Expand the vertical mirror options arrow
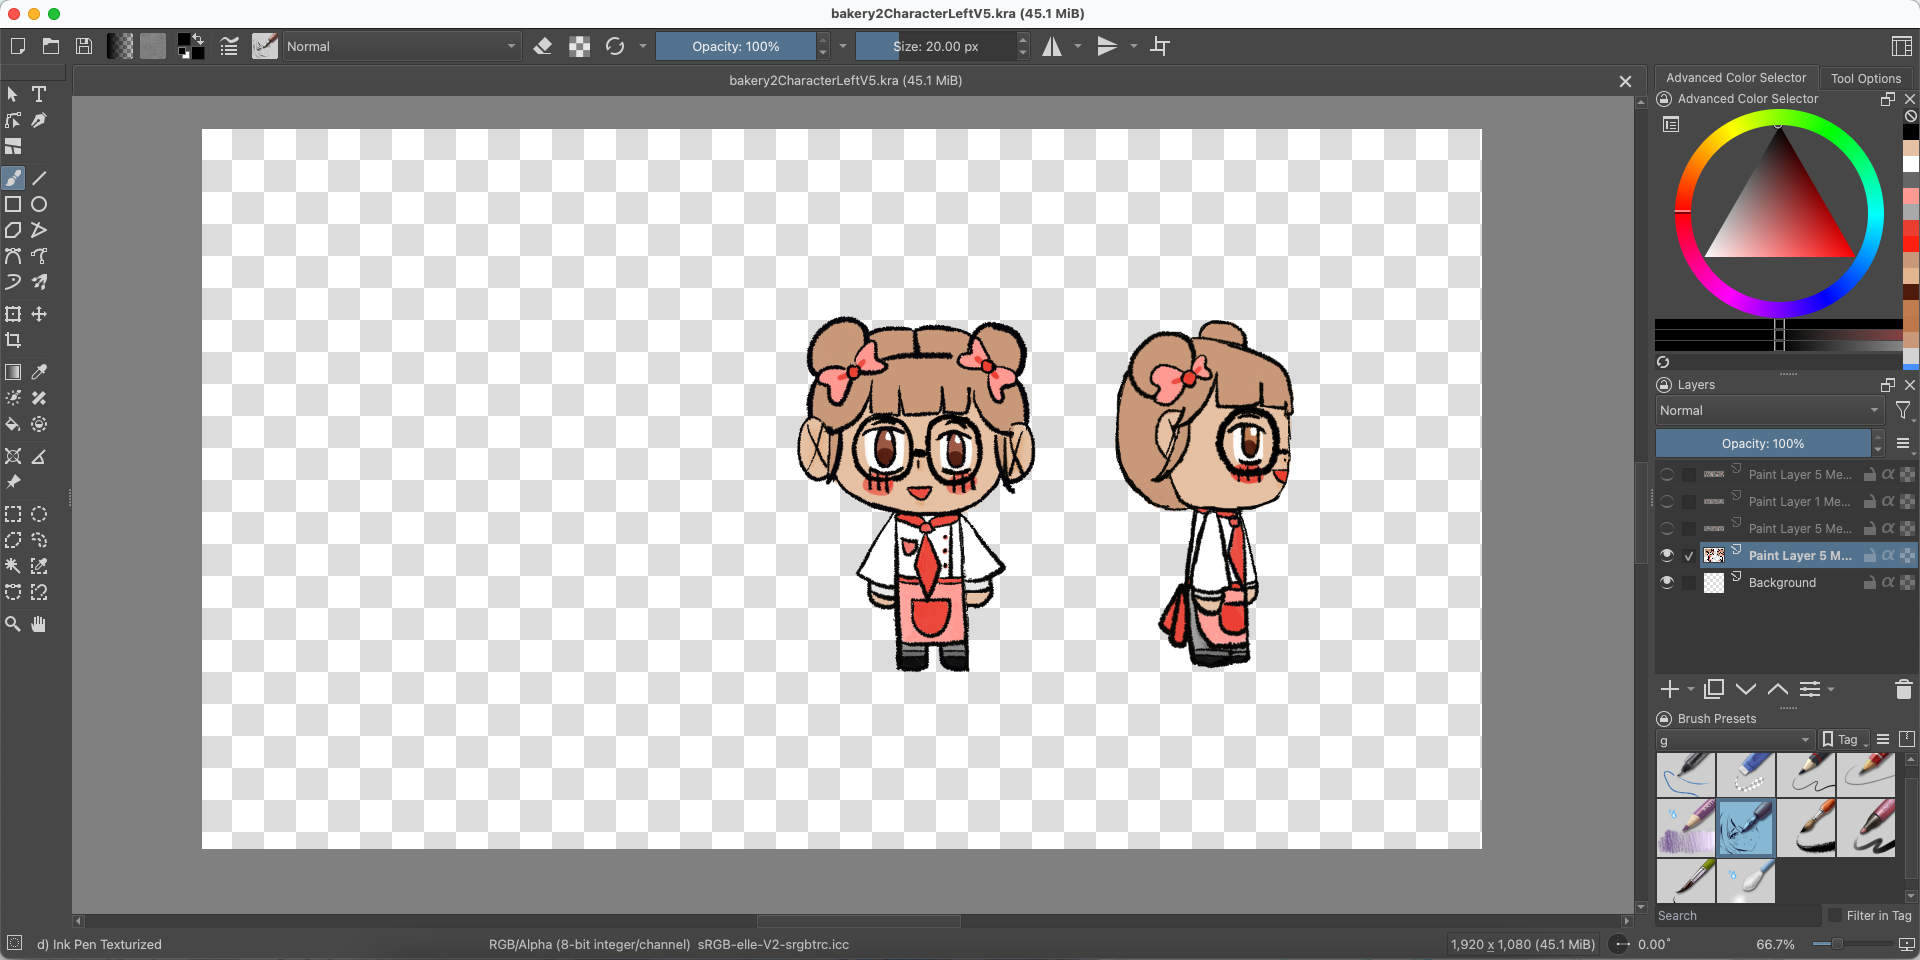This screenshot has height=960, width=1920. pos(1134,46)
